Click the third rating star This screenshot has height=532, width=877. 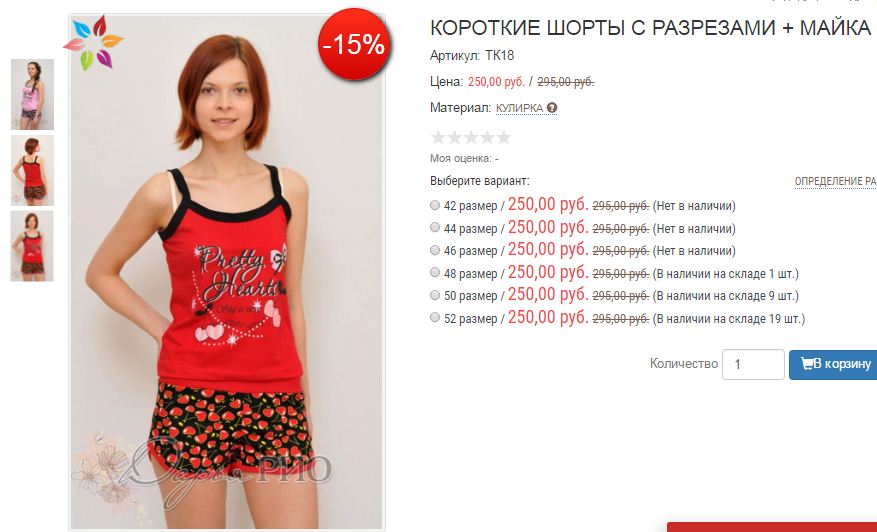tap(471, 137)
